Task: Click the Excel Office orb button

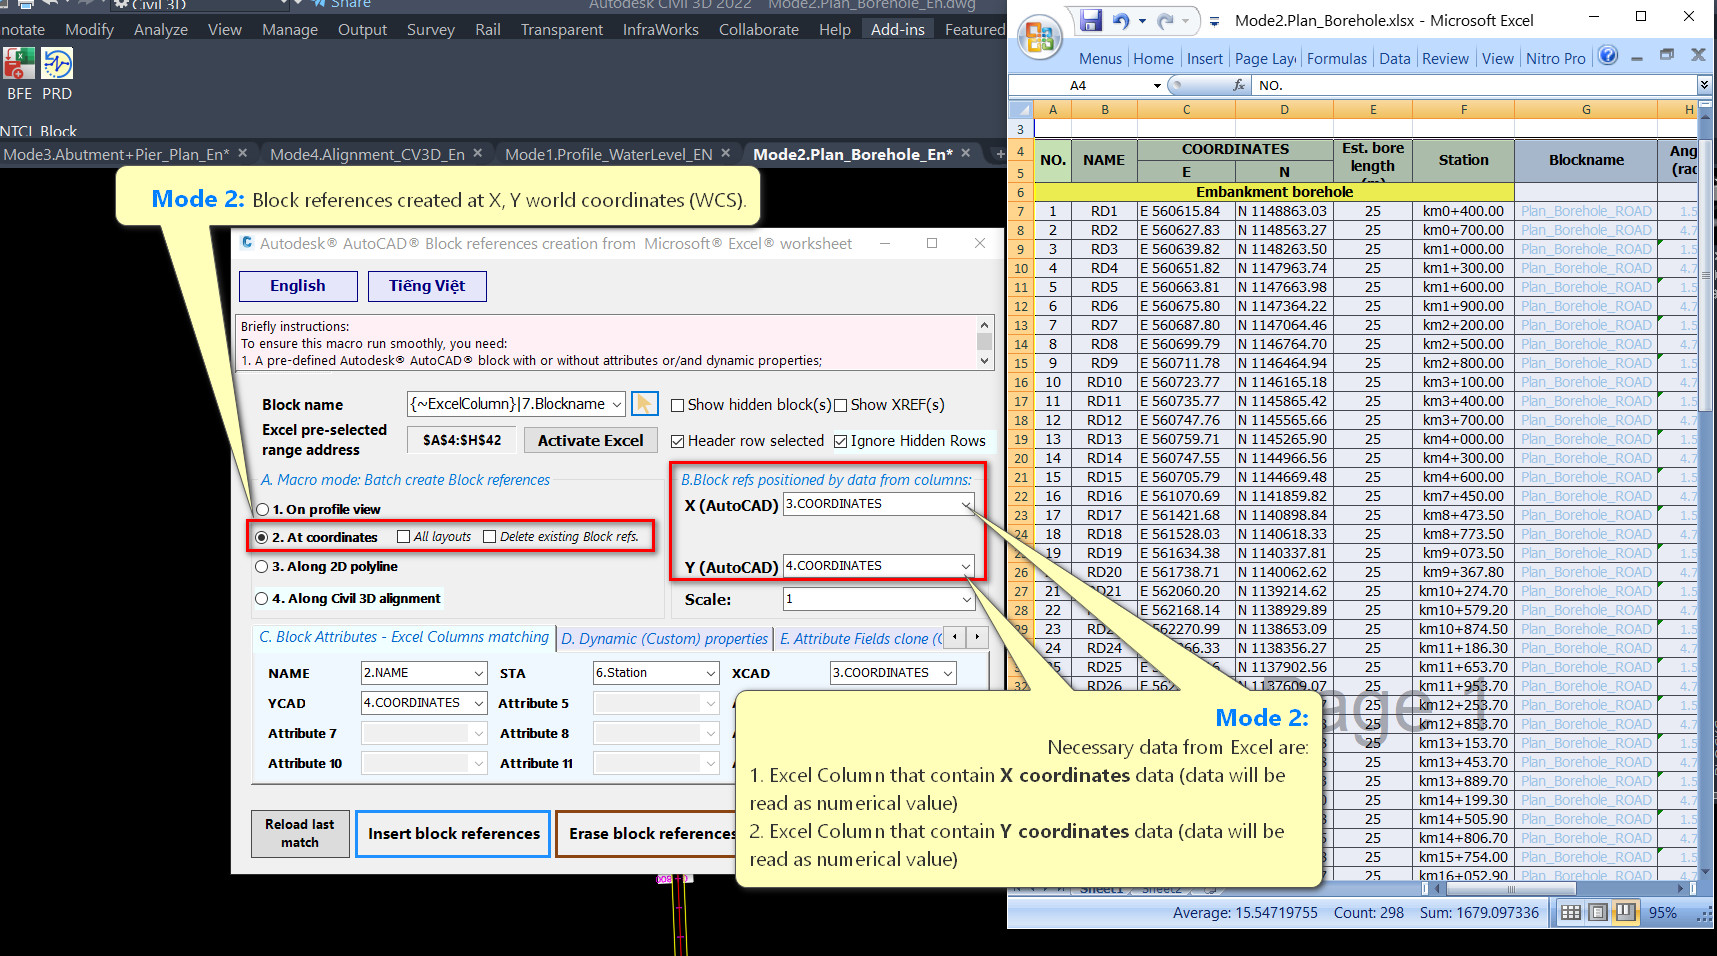Action: click(1040, 37)
